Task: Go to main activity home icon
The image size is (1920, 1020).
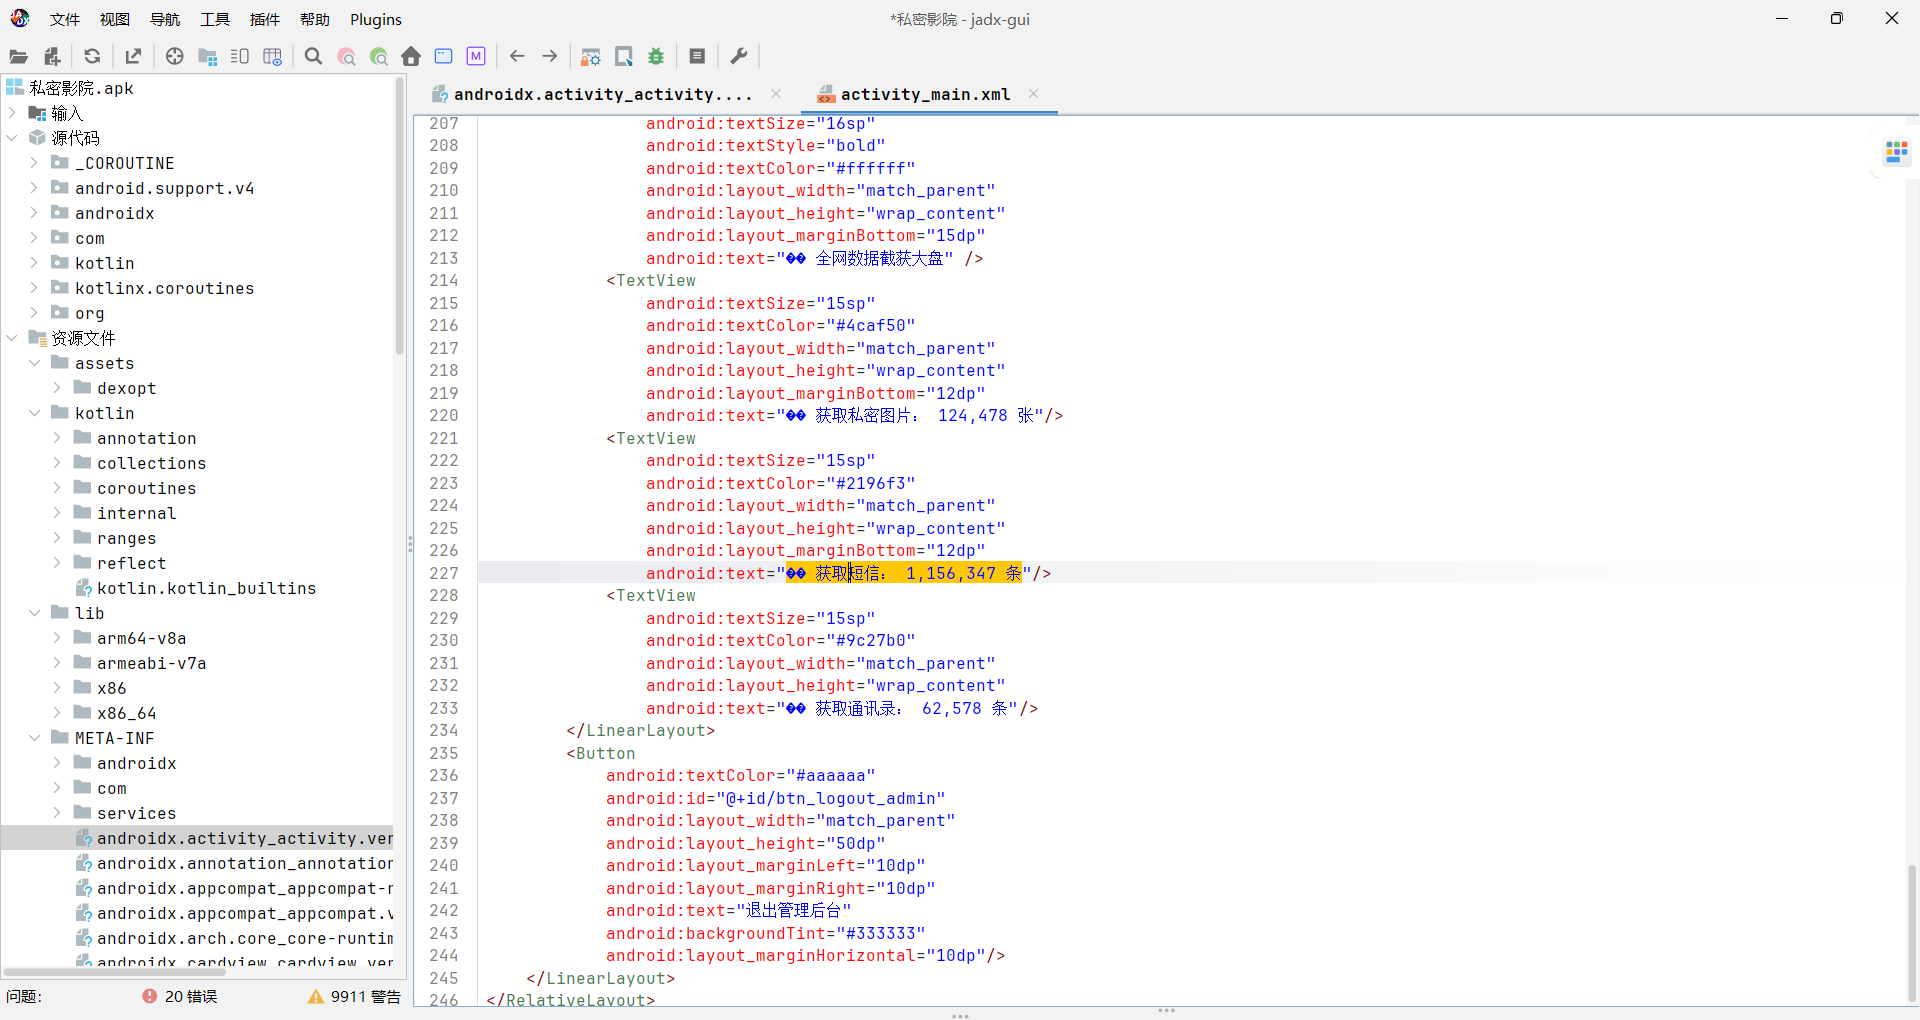Action: click(x=411, y=57)
